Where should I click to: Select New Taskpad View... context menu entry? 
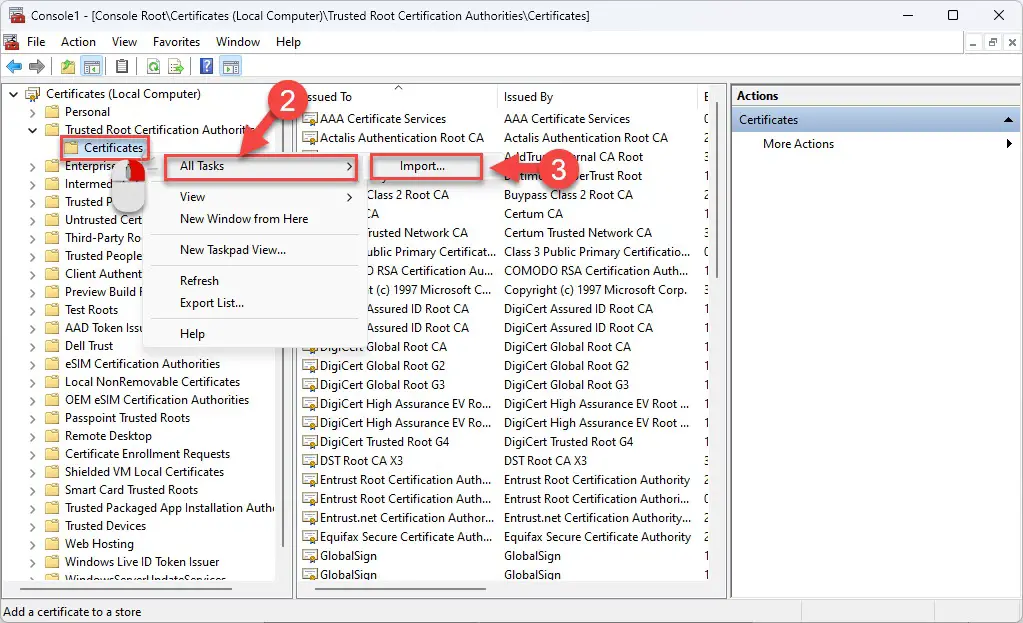click(x=232, y=250)
